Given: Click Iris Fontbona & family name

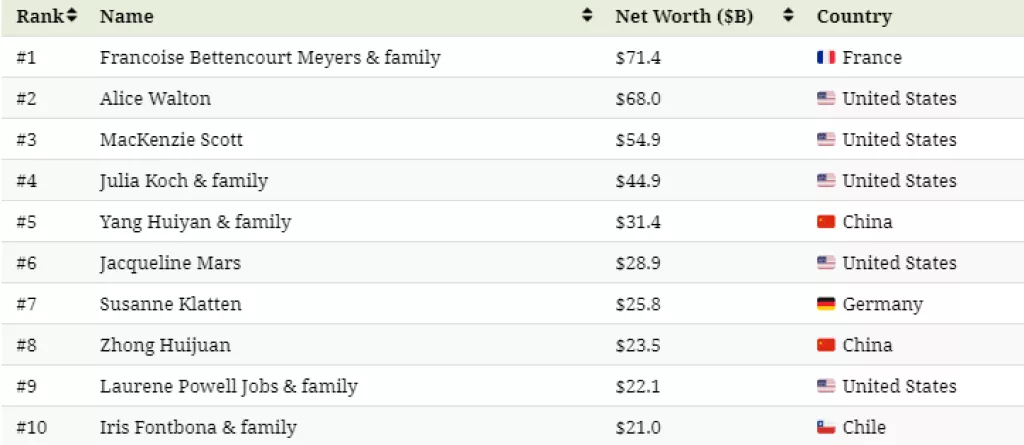Looking at the screenshot, I should pyautogui.click(x=198, y=427).
